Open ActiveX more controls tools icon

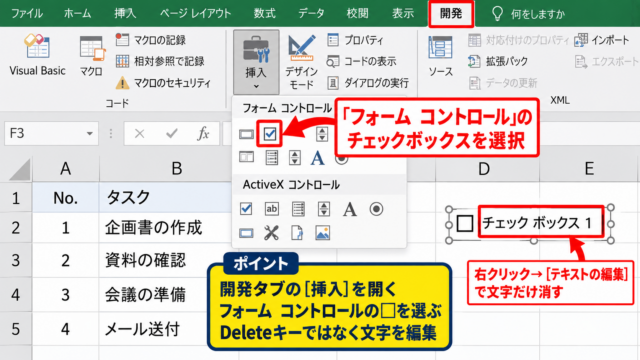(271, 233)
